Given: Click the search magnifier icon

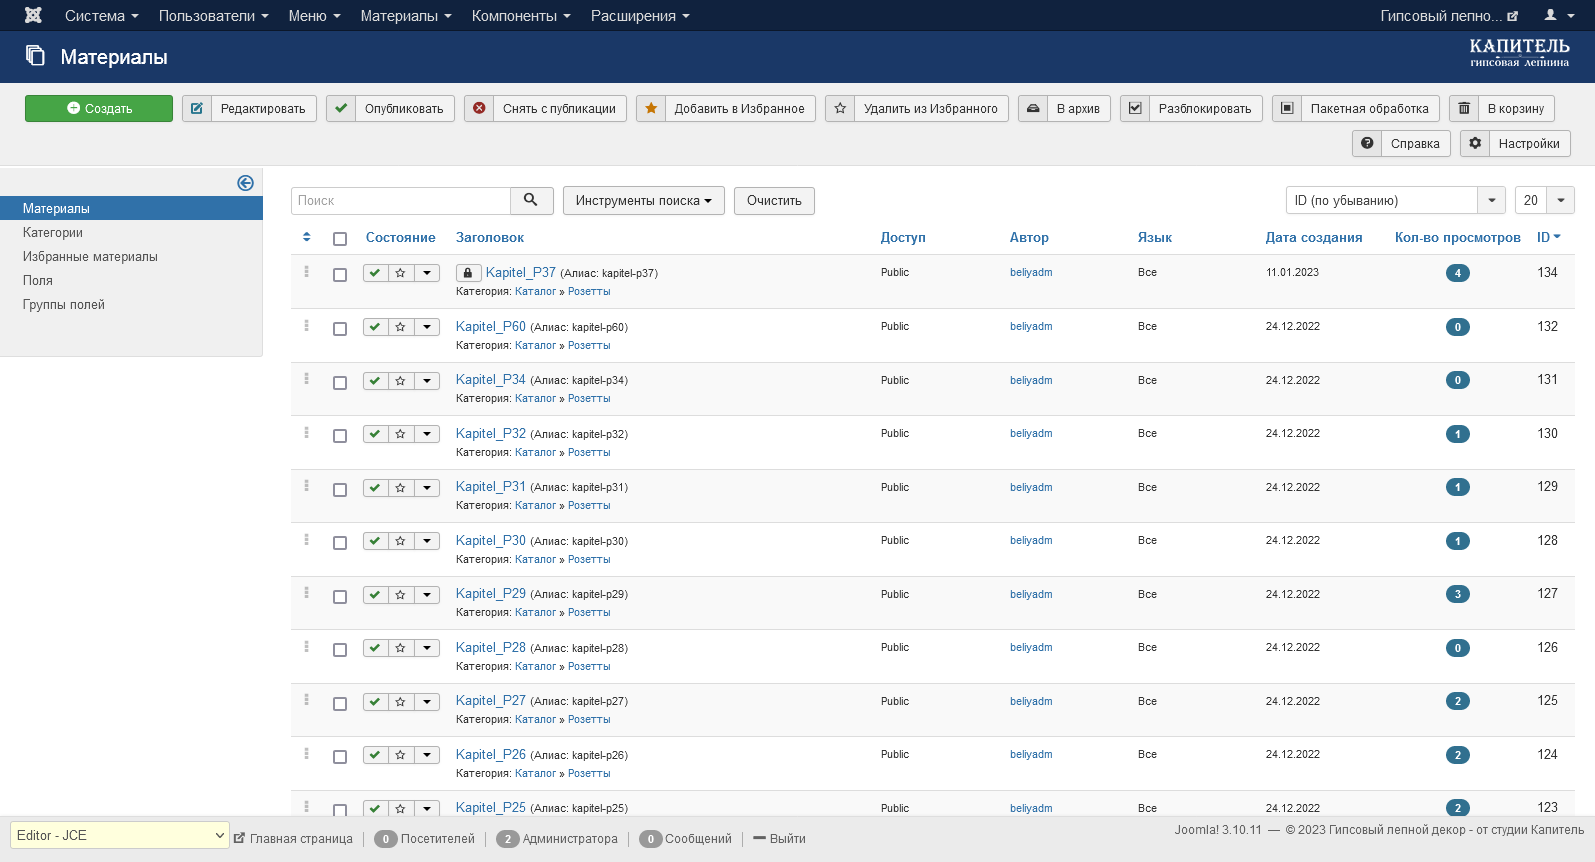Looking at the screenshot, I should pos(531,200).
